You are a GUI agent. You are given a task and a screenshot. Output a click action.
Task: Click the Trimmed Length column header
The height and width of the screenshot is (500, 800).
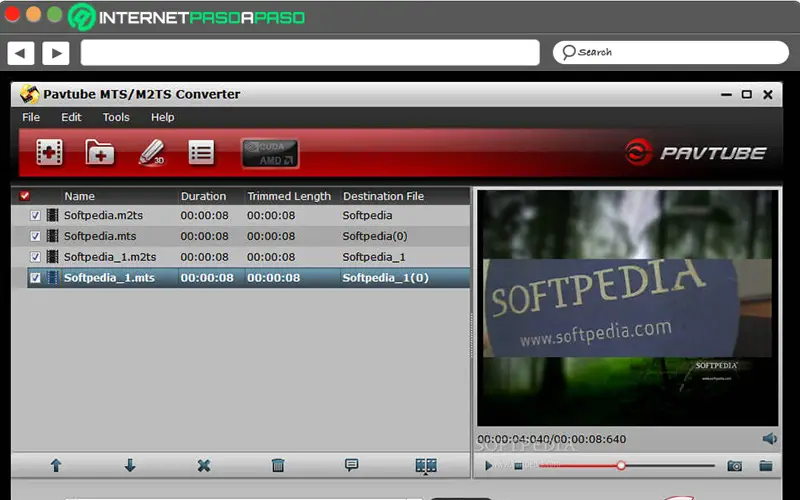(289, 196)
